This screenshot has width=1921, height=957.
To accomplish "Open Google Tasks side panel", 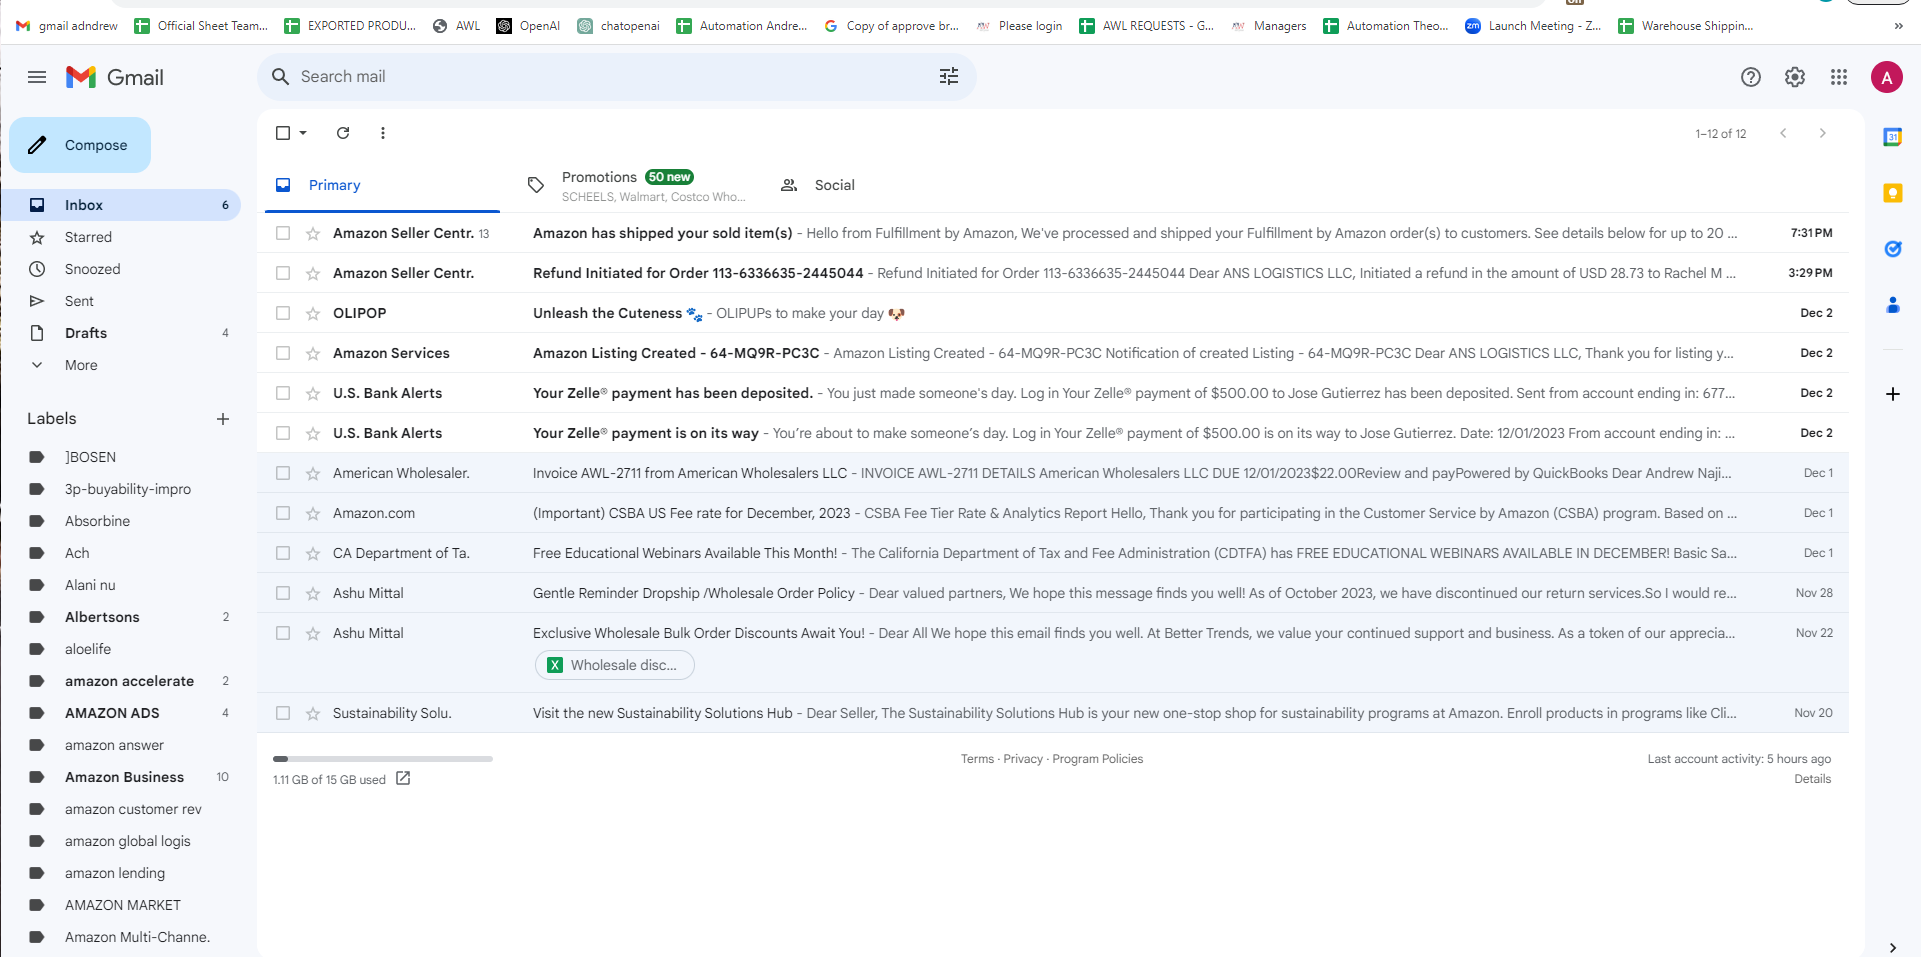I will 1893,249.
